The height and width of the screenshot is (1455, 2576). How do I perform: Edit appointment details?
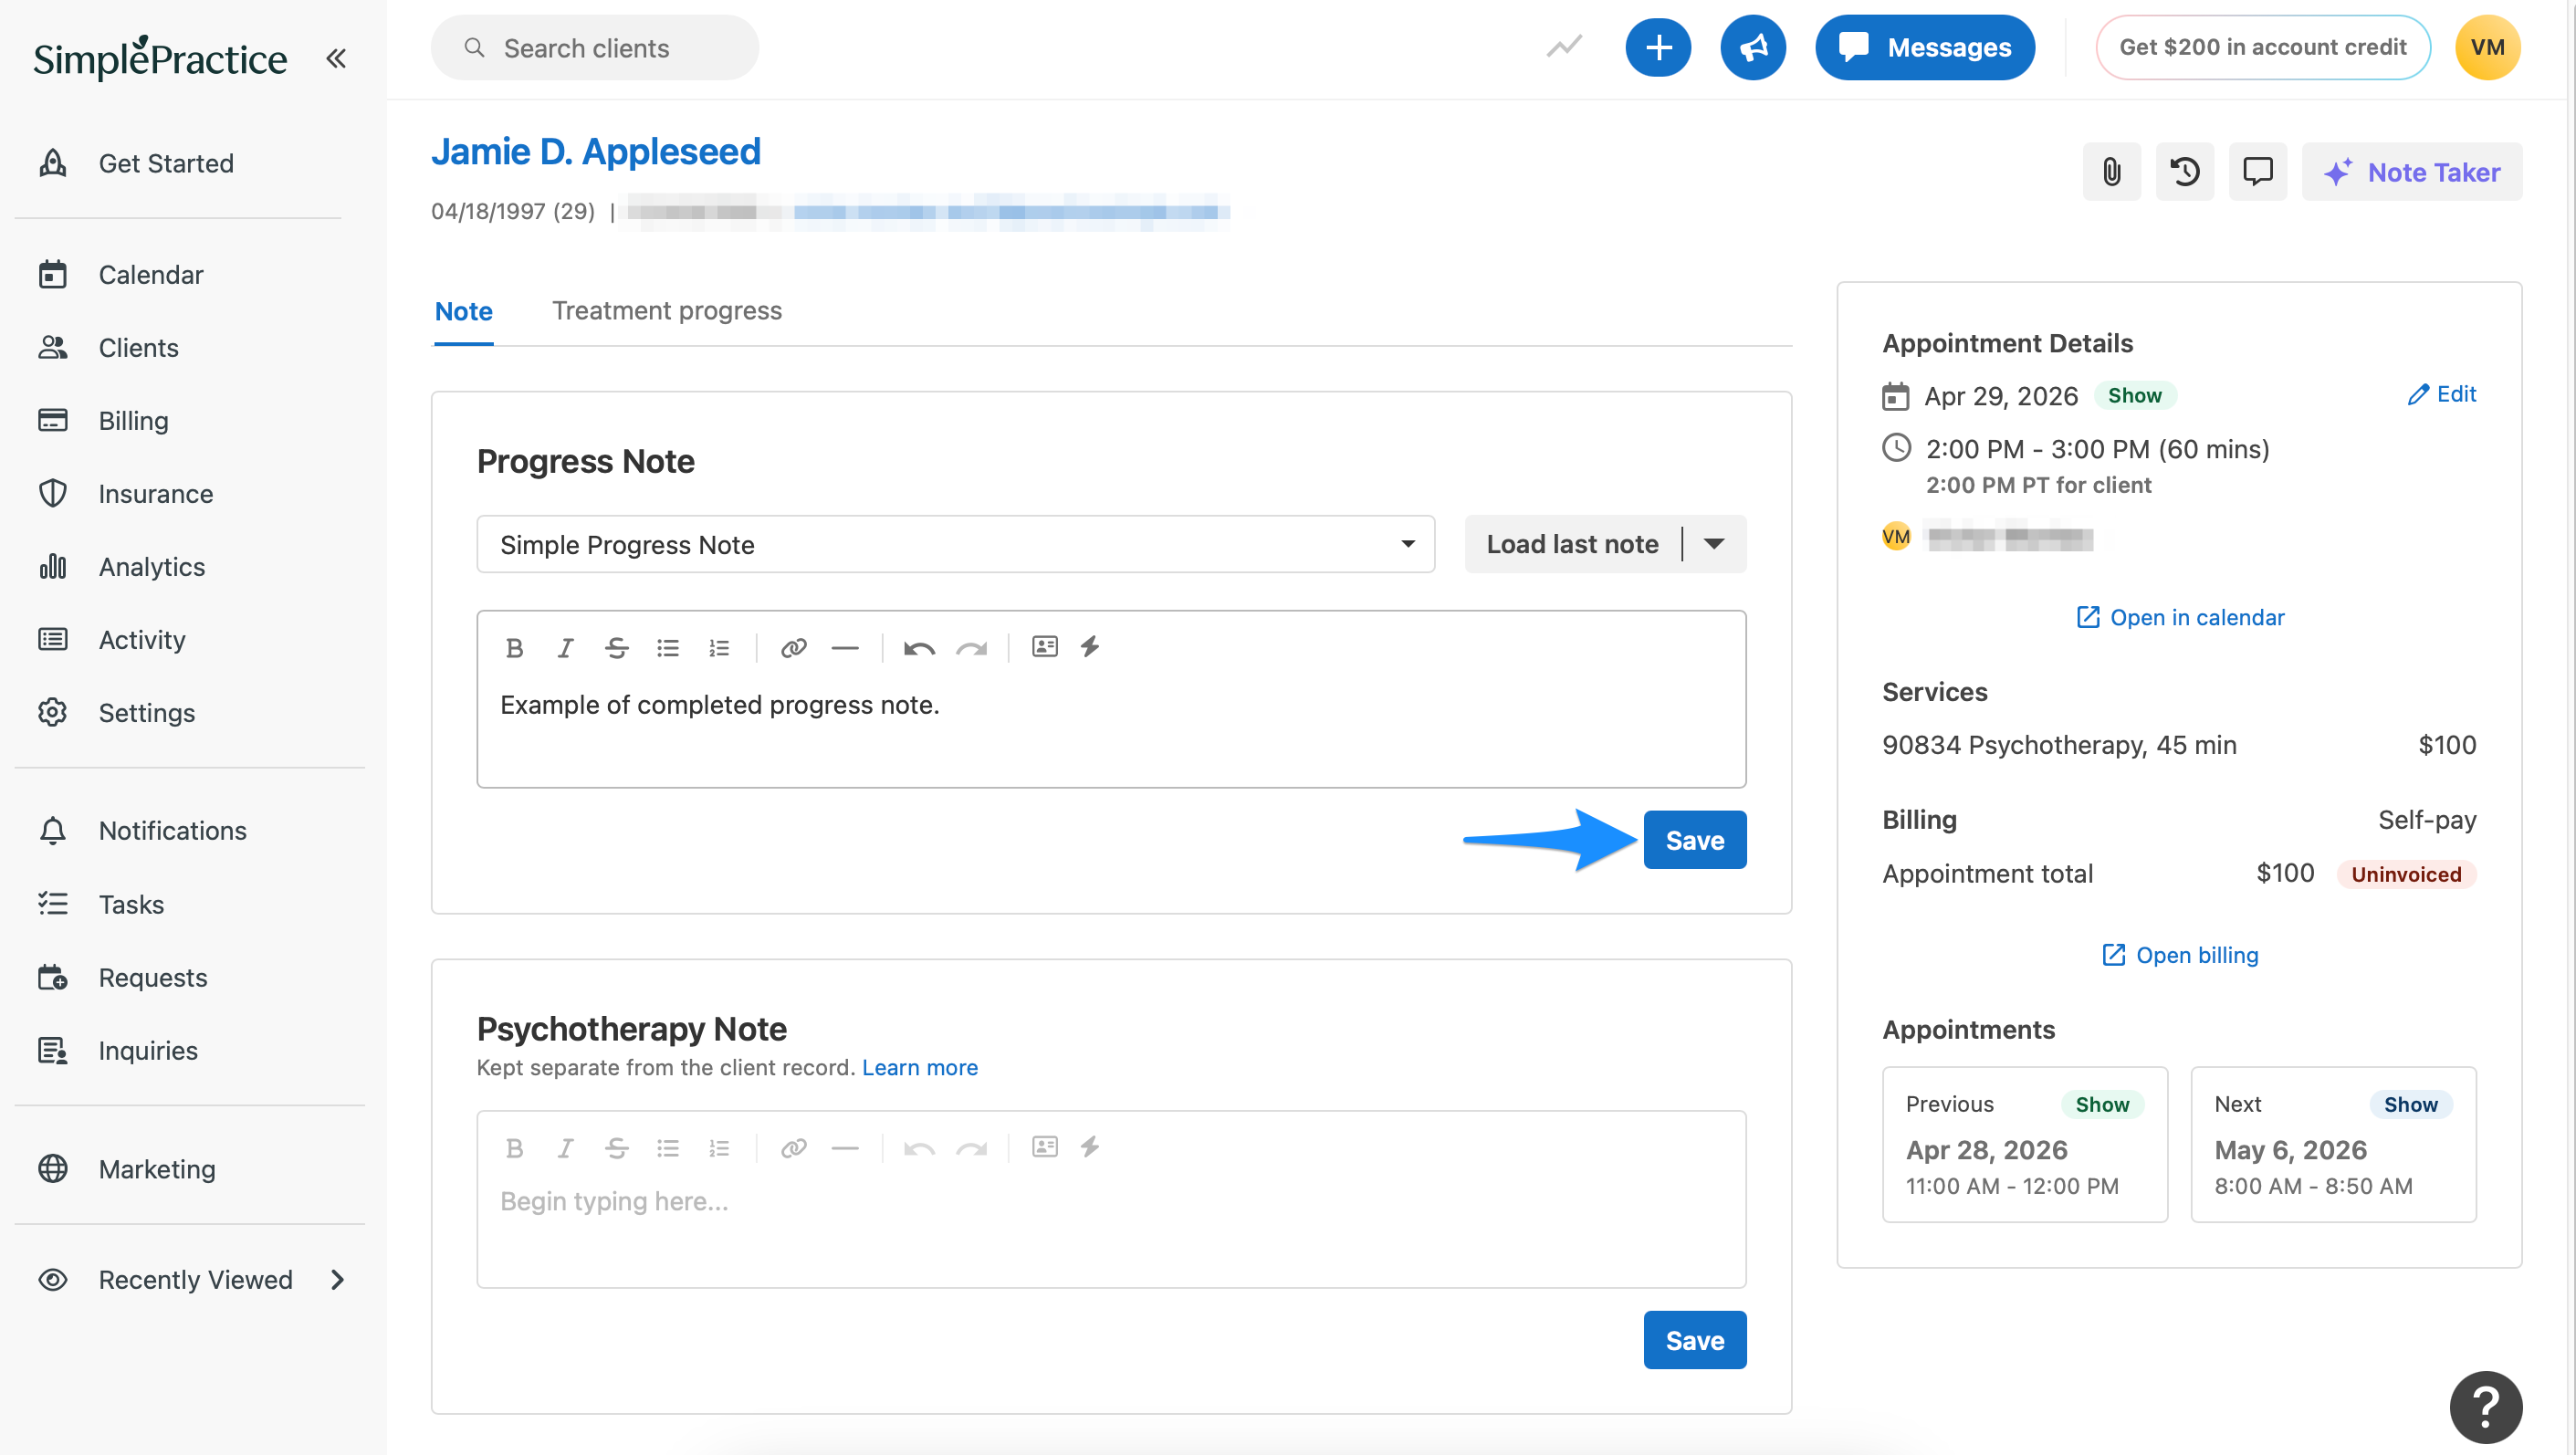click(x=2441, y=394)
